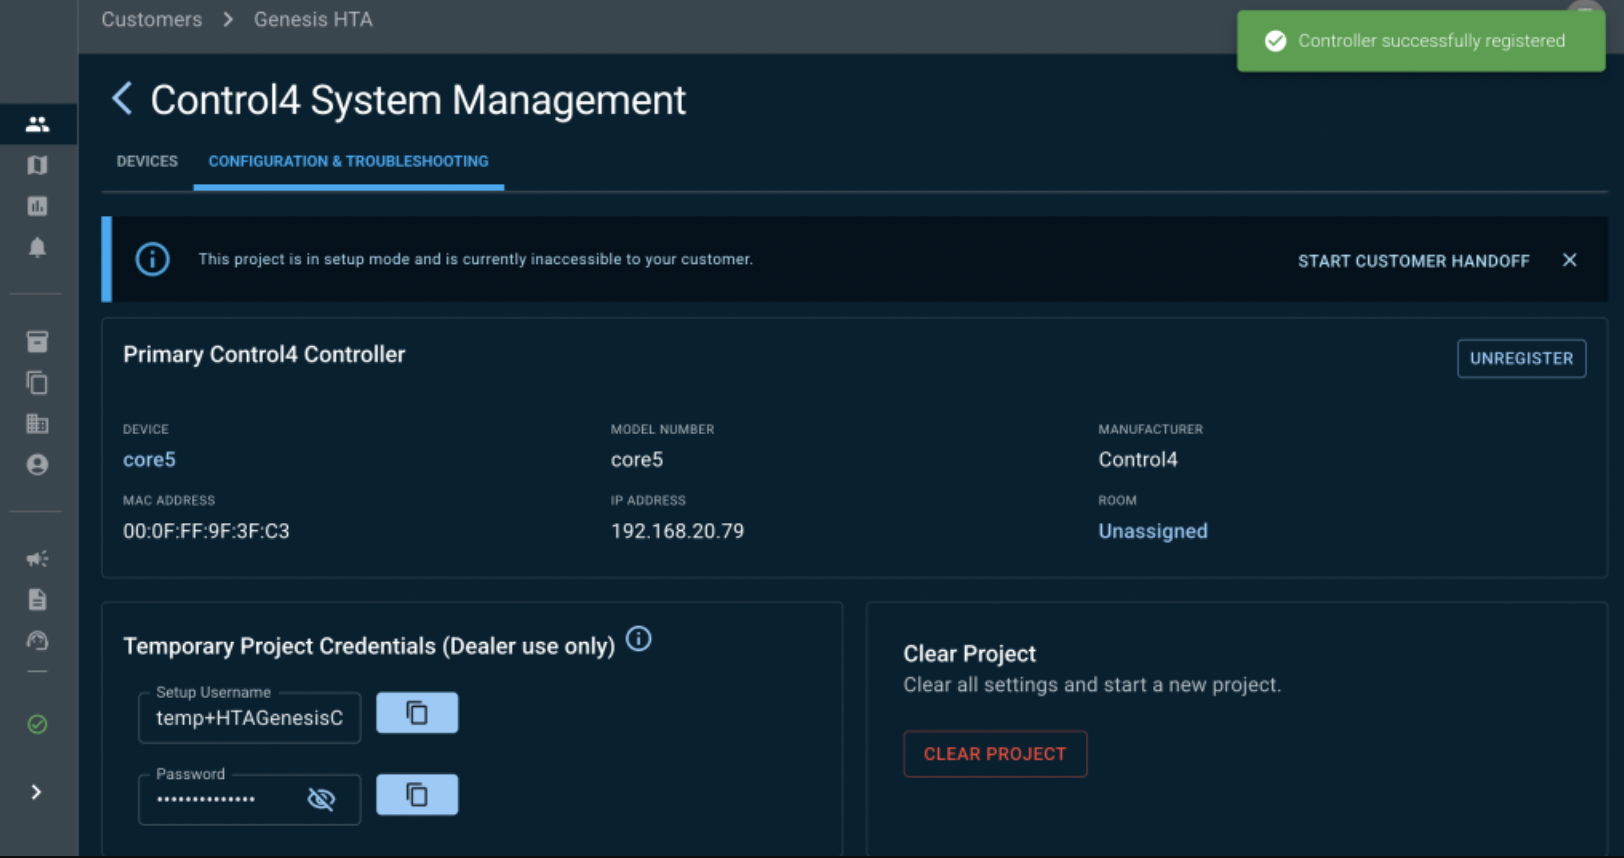Open the notifications bell icon in sidebar
The width and height of the screenshot is (1624, 858).
tap(37, 247)
